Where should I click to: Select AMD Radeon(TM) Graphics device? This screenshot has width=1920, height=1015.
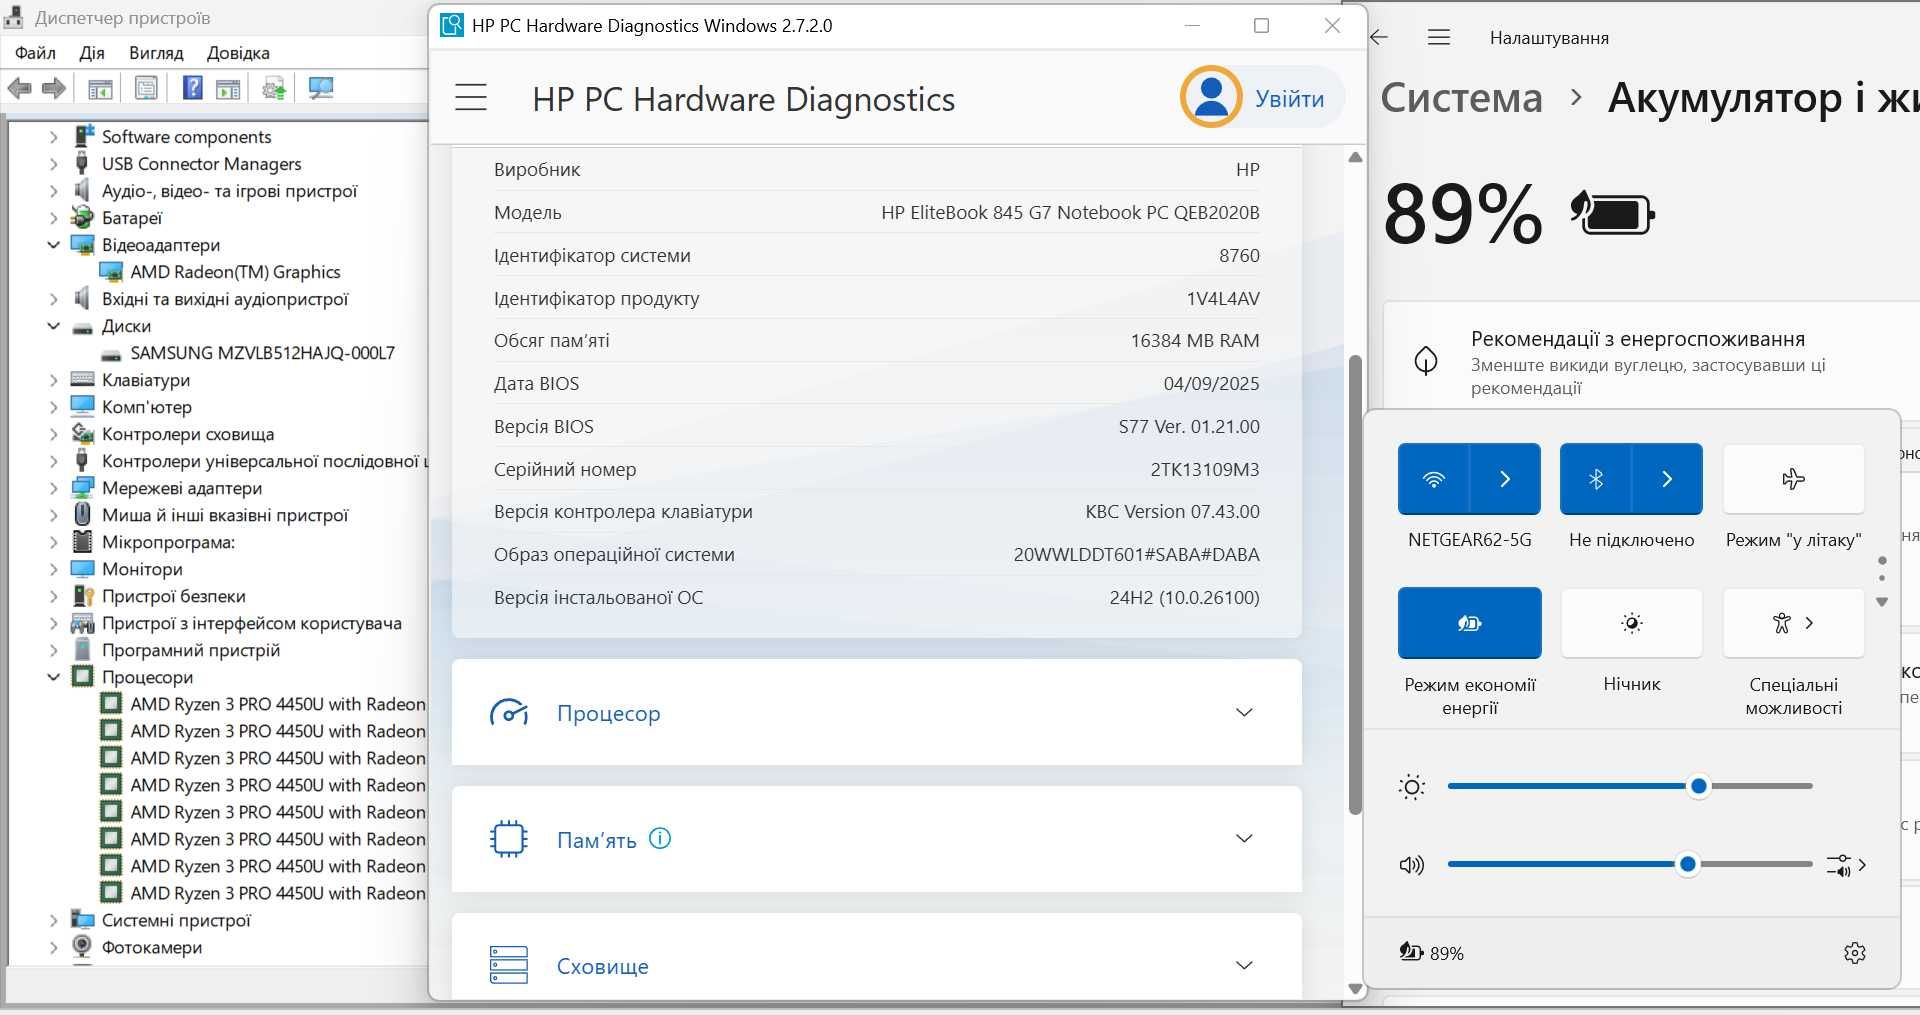coord(235,272)
